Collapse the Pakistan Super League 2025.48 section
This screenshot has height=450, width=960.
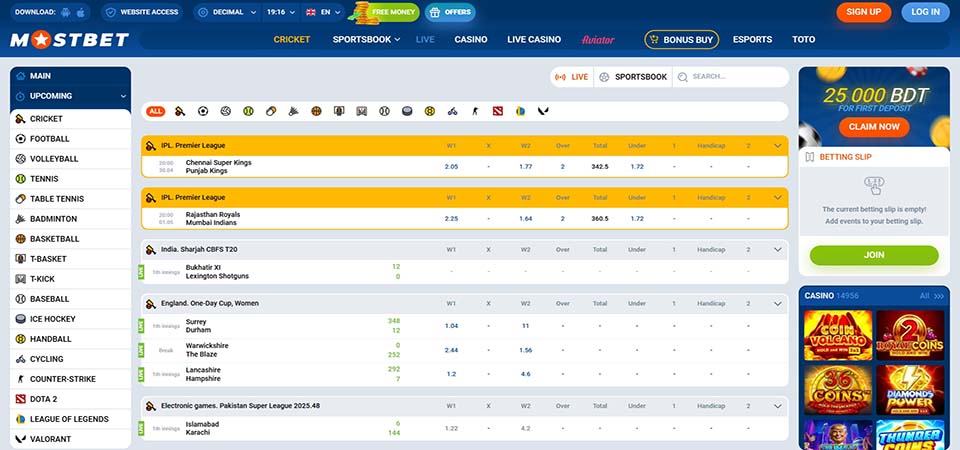pyautogui.click(x=778, y=406)
